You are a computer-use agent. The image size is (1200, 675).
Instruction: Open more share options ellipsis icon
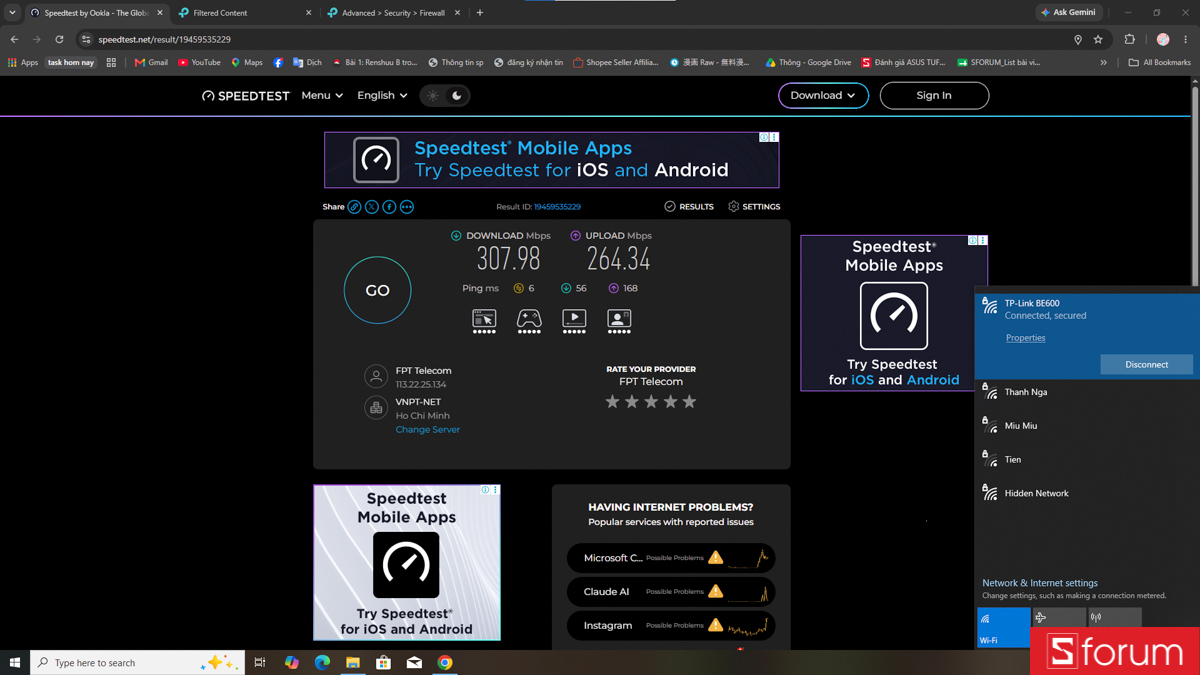point(407,207)
